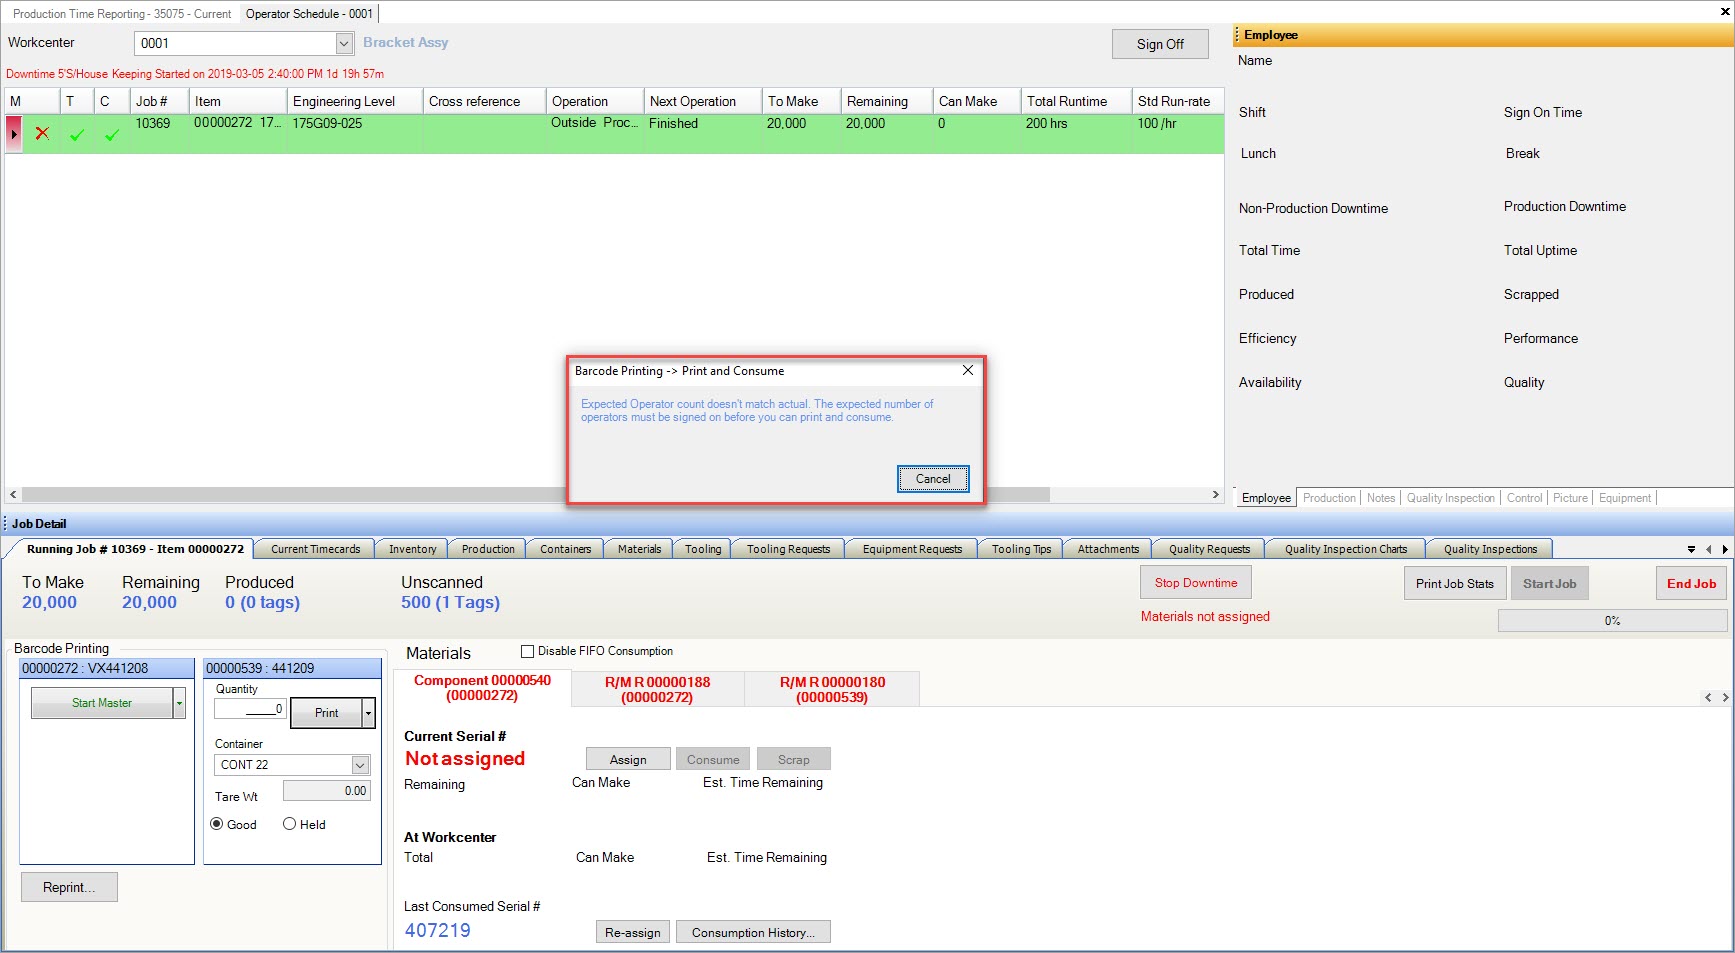Open the tab list dropdown arrow in Job Detail
Viewport: 1735px width, 953px height.
point(1691,549)
